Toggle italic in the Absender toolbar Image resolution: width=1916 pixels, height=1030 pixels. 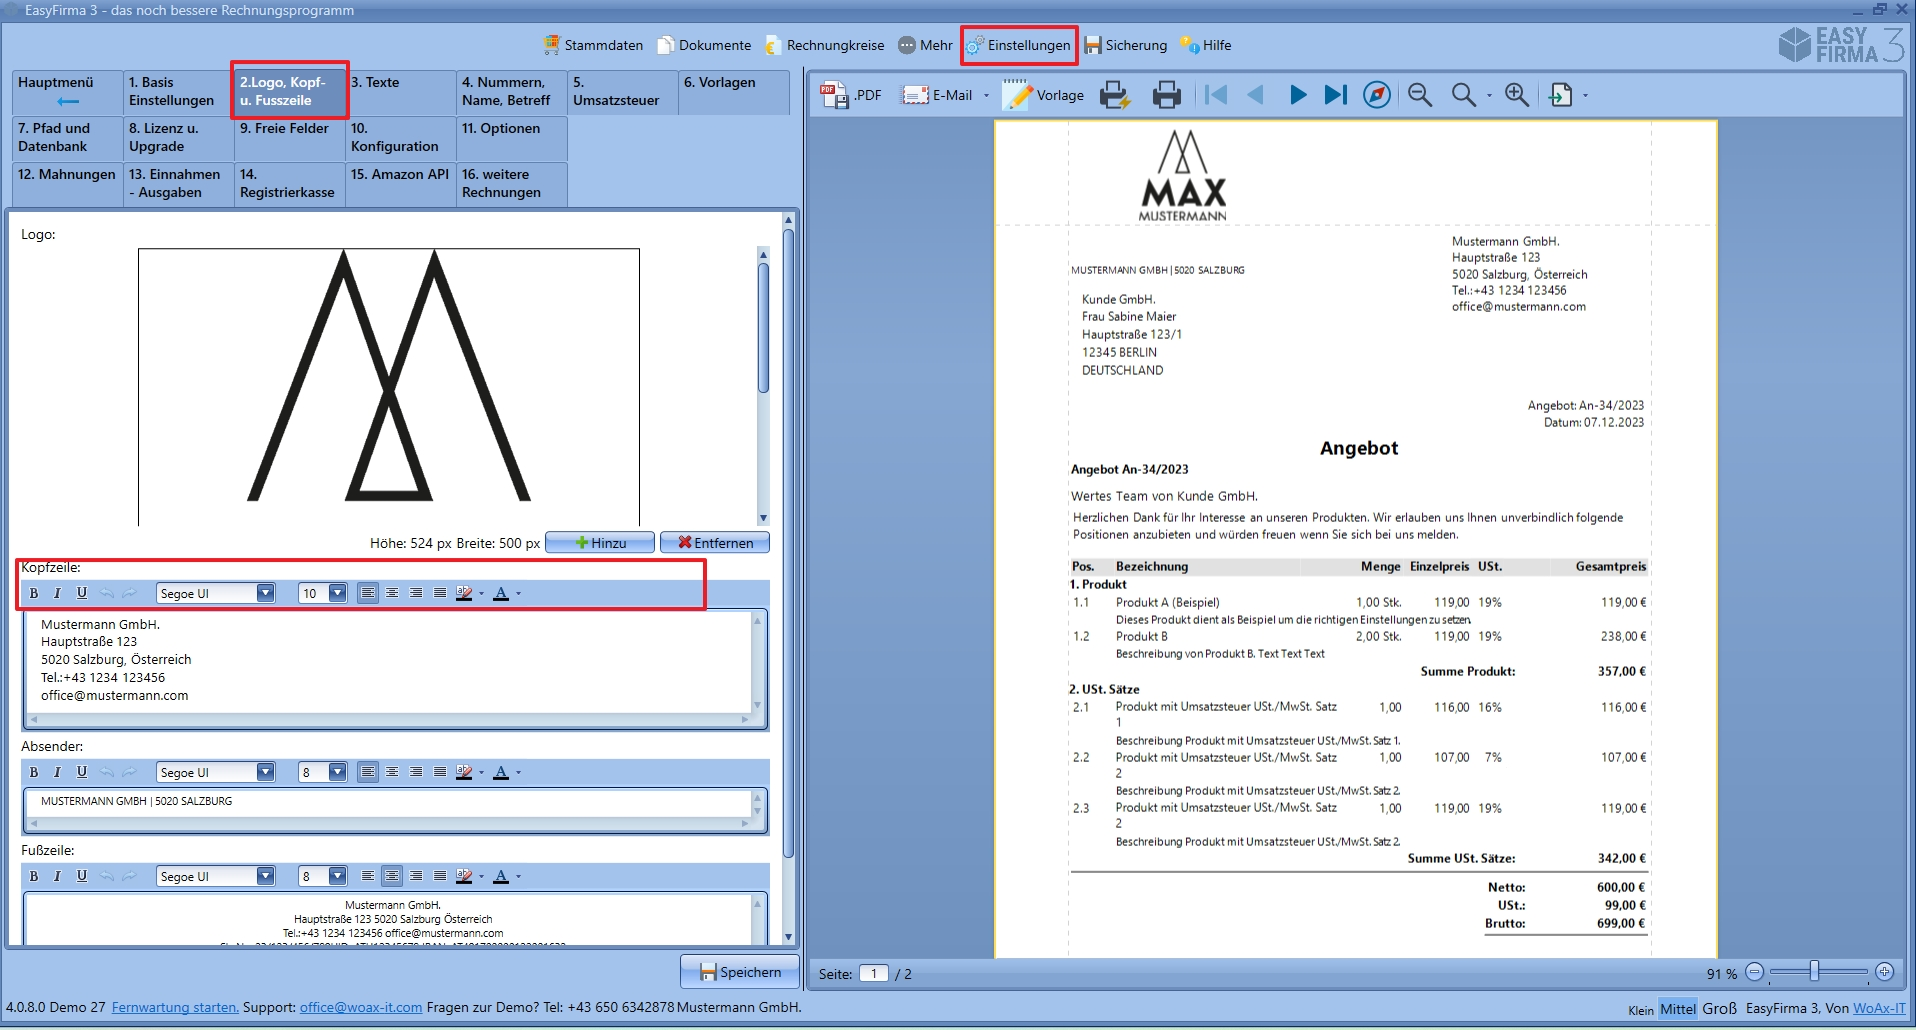click(57, 772)
